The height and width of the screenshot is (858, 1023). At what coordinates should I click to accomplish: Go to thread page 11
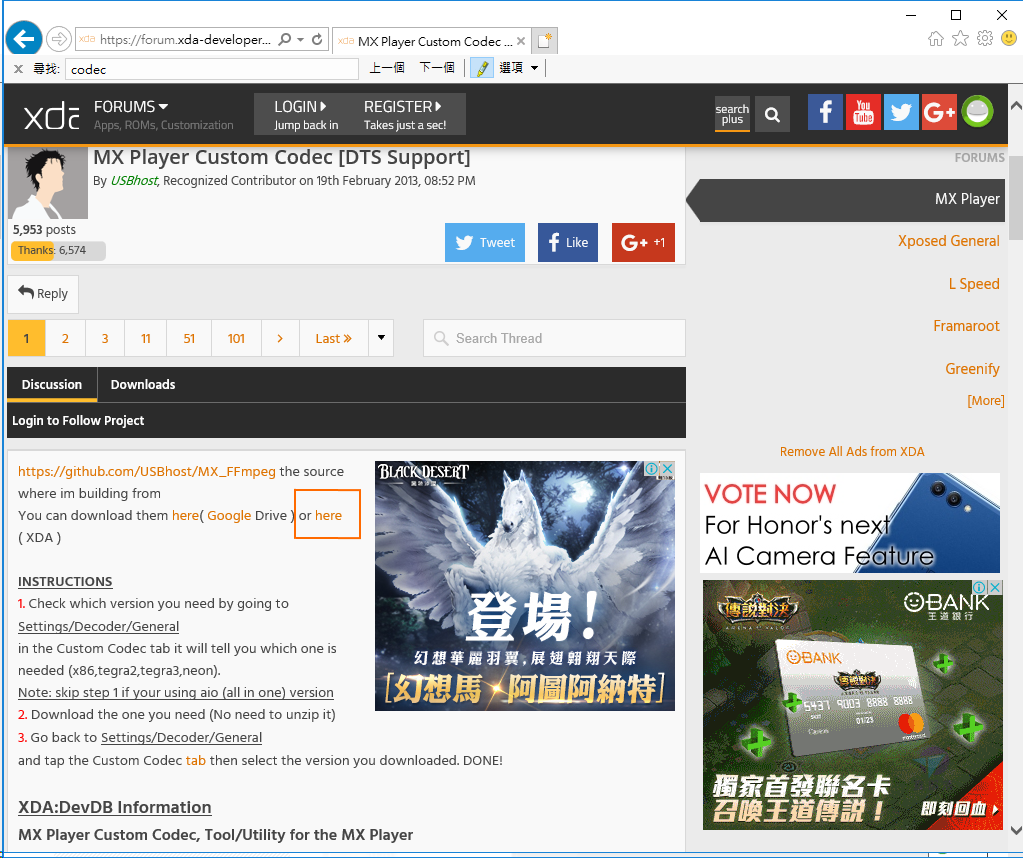pos(145,338)
